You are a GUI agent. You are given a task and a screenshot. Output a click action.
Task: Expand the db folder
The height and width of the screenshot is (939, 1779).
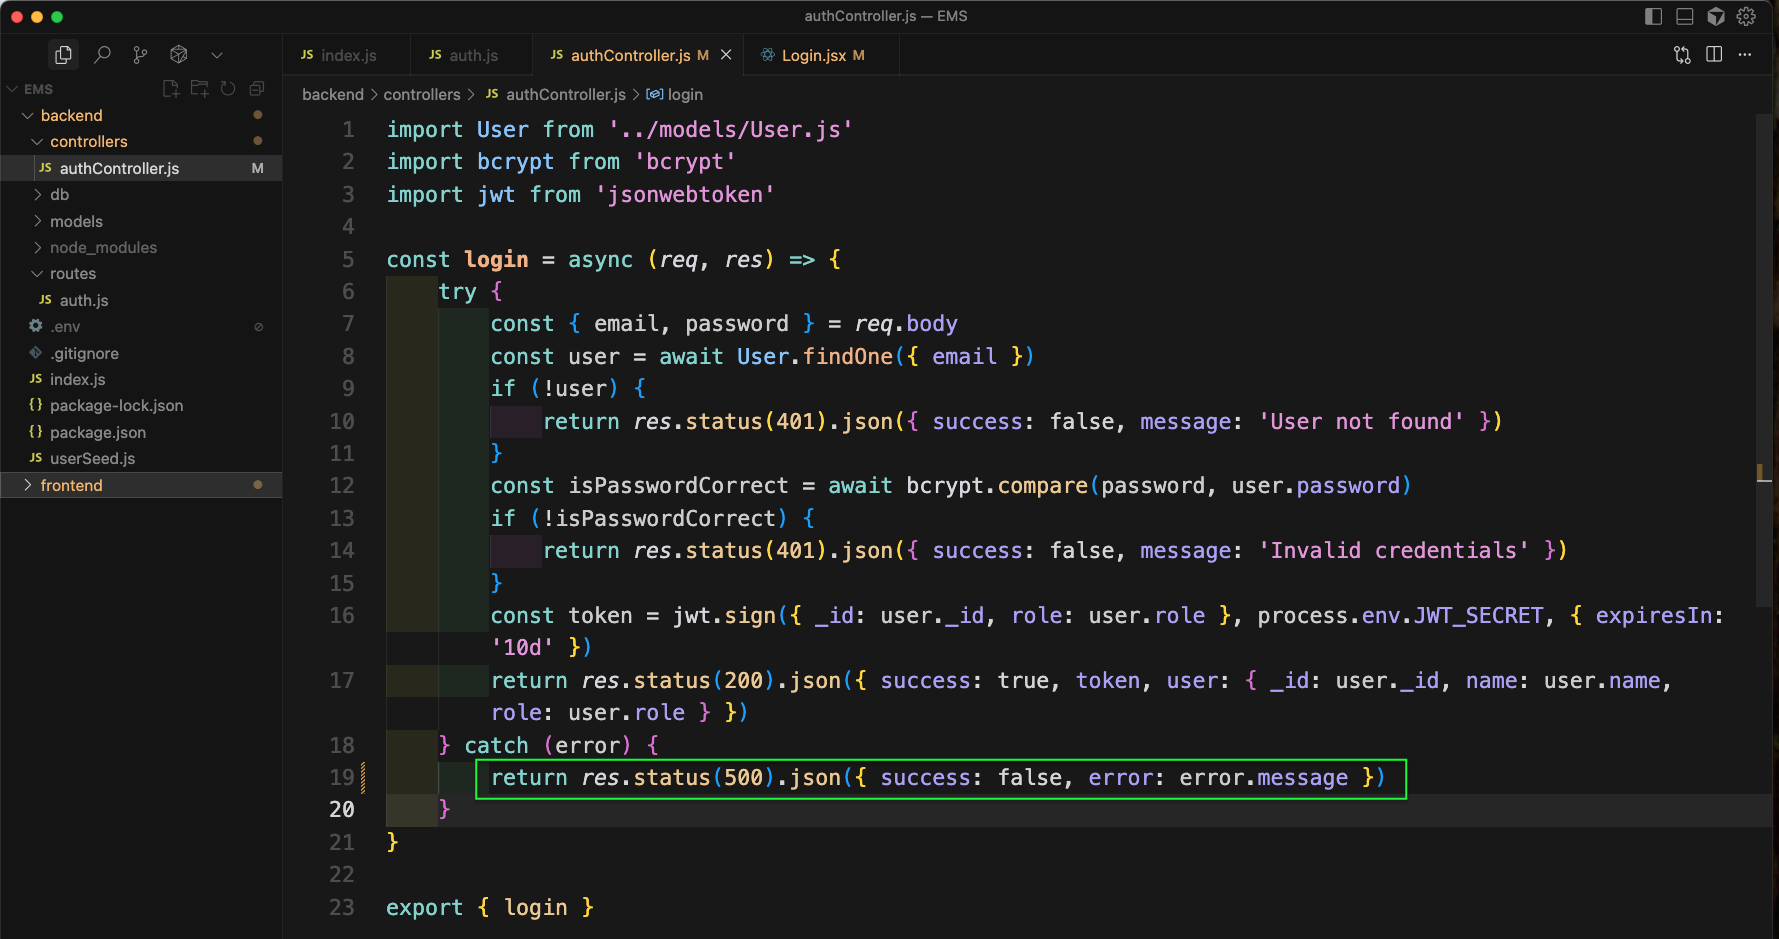point(141,195)
